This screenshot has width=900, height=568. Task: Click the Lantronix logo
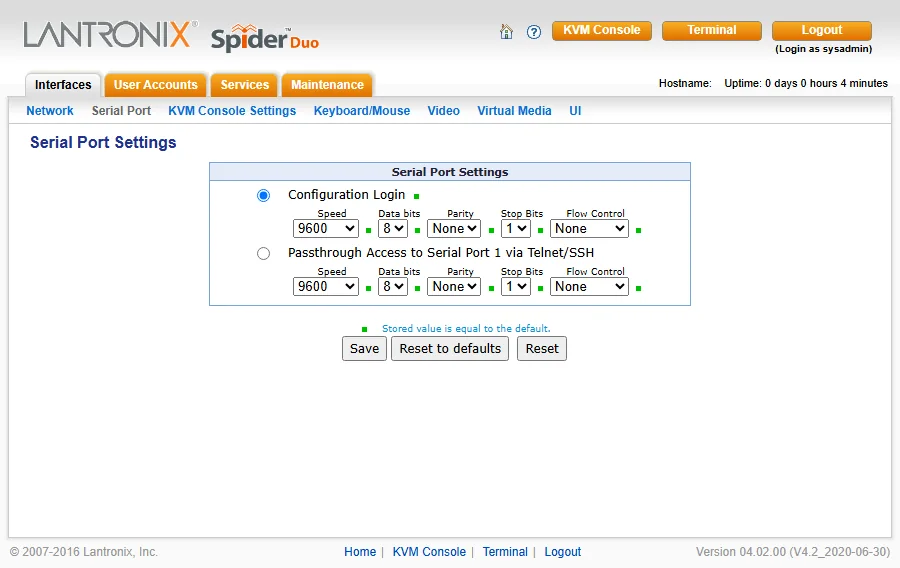point(111,34)
